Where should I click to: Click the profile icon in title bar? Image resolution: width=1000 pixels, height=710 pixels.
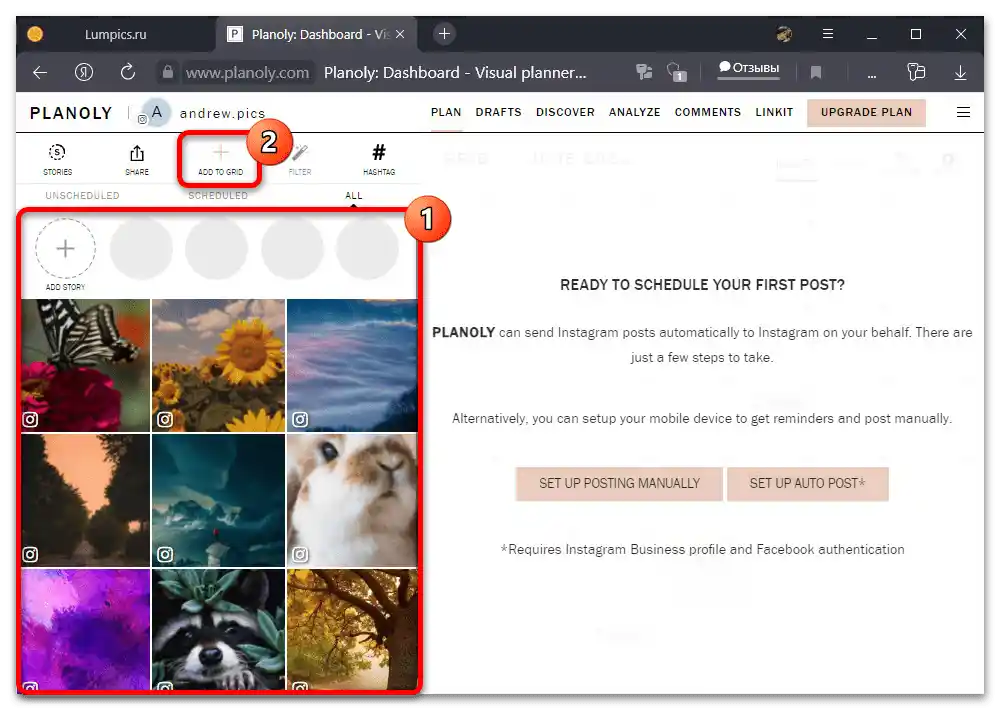[784, 34]
